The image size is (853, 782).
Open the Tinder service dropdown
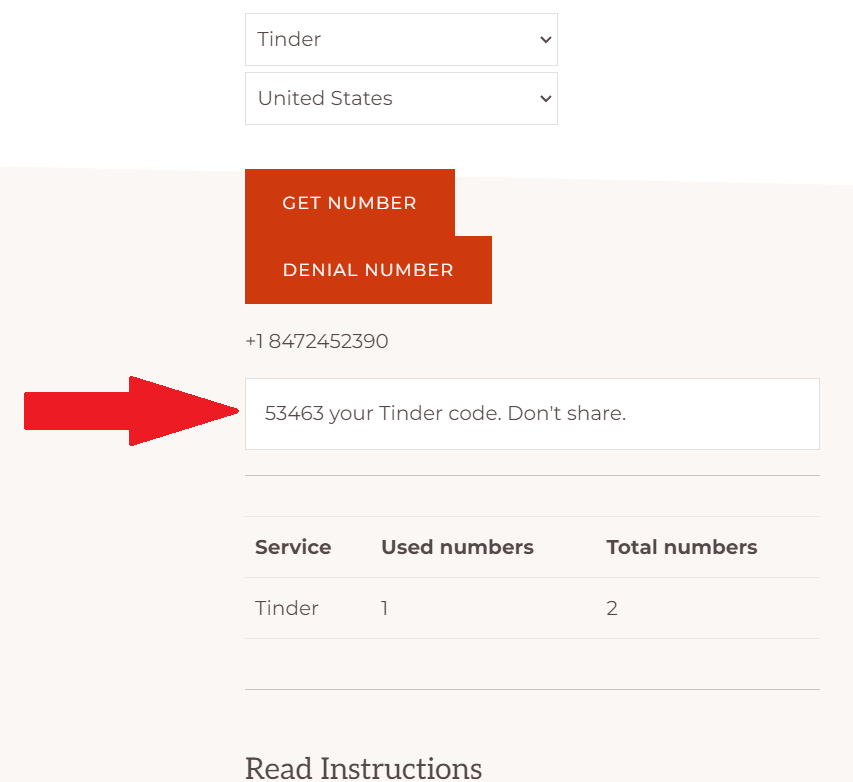(x=400, y=40)
